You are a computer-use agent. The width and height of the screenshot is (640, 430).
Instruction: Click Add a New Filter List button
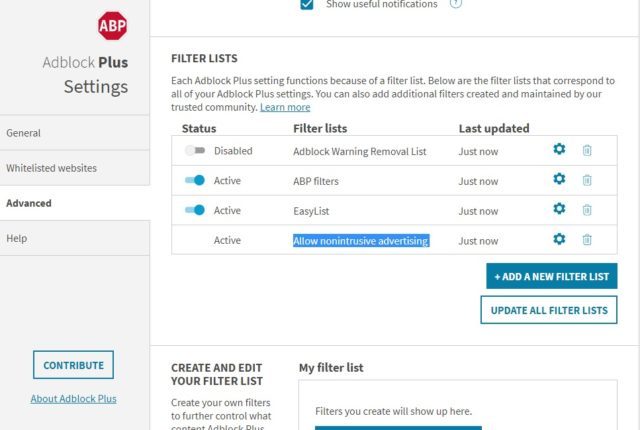click(551, 276)
